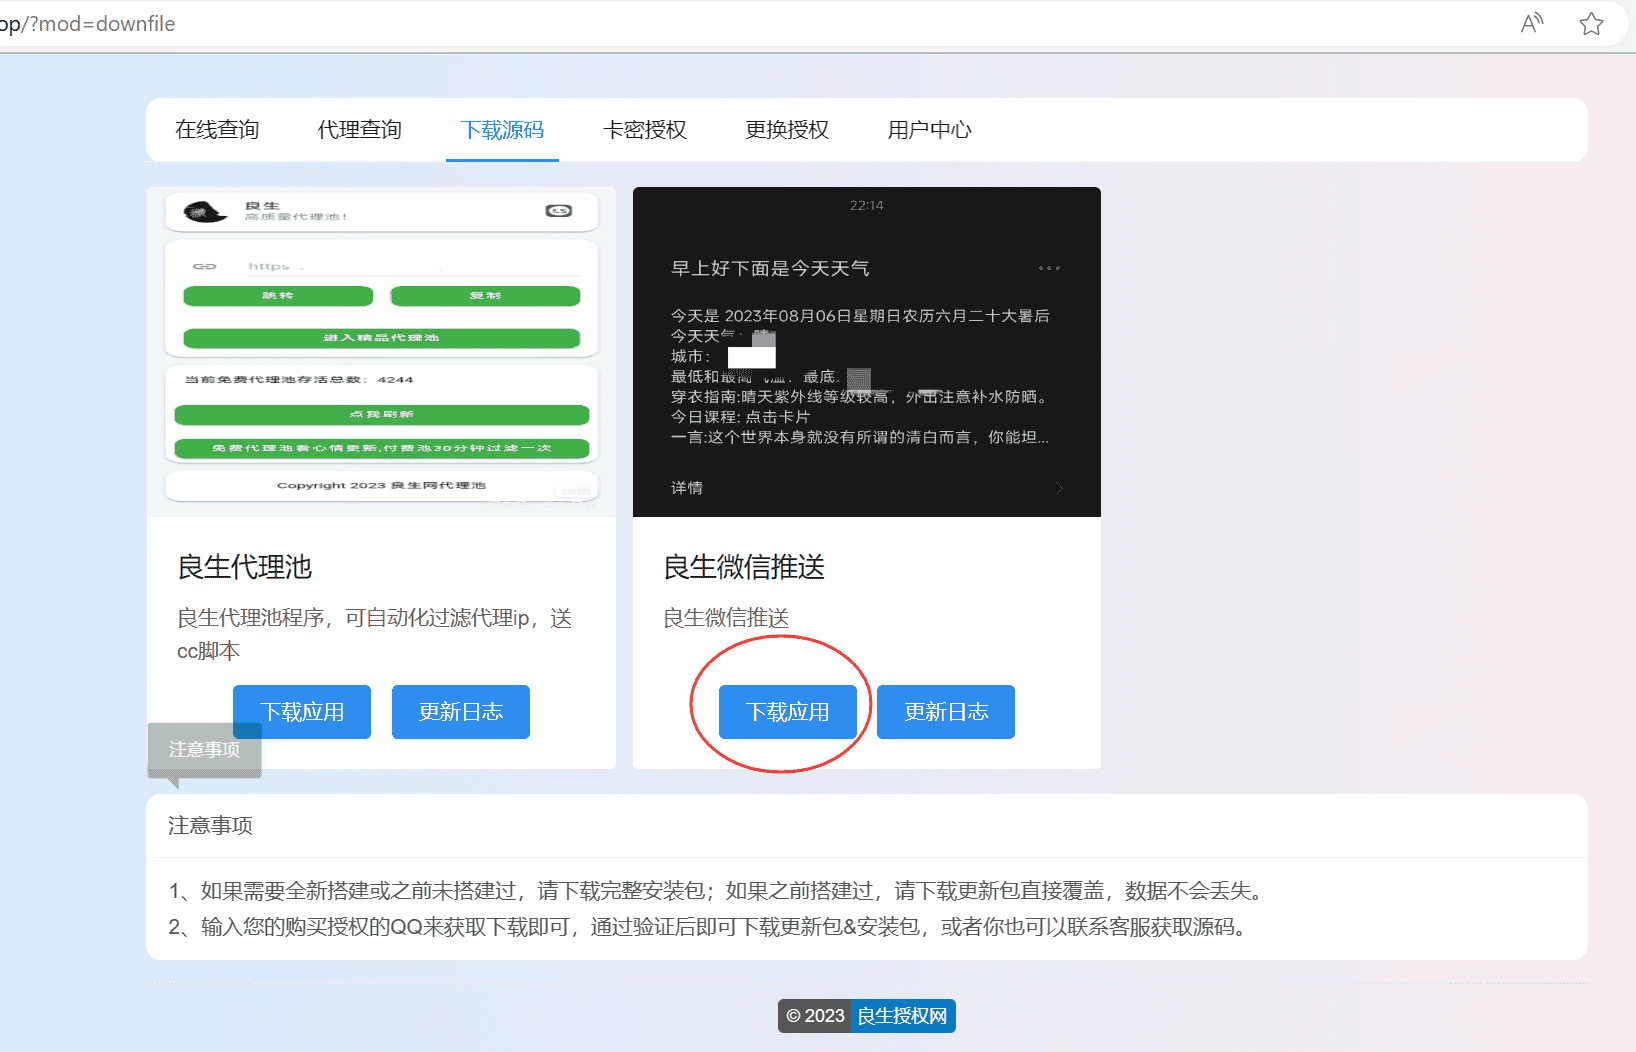
Task: Switch to the 在线查询 tab
Action: click(x=216, y=129)
